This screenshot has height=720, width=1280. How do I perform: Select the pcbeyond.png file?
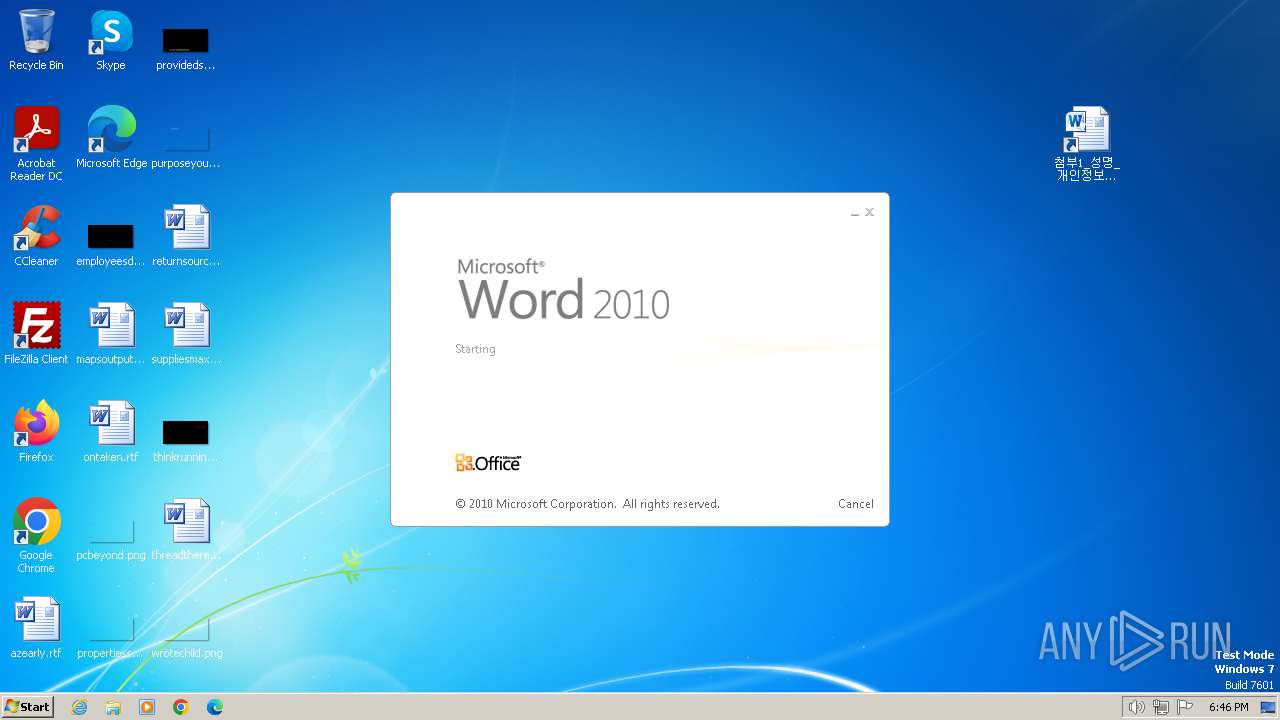pos(111,540)
